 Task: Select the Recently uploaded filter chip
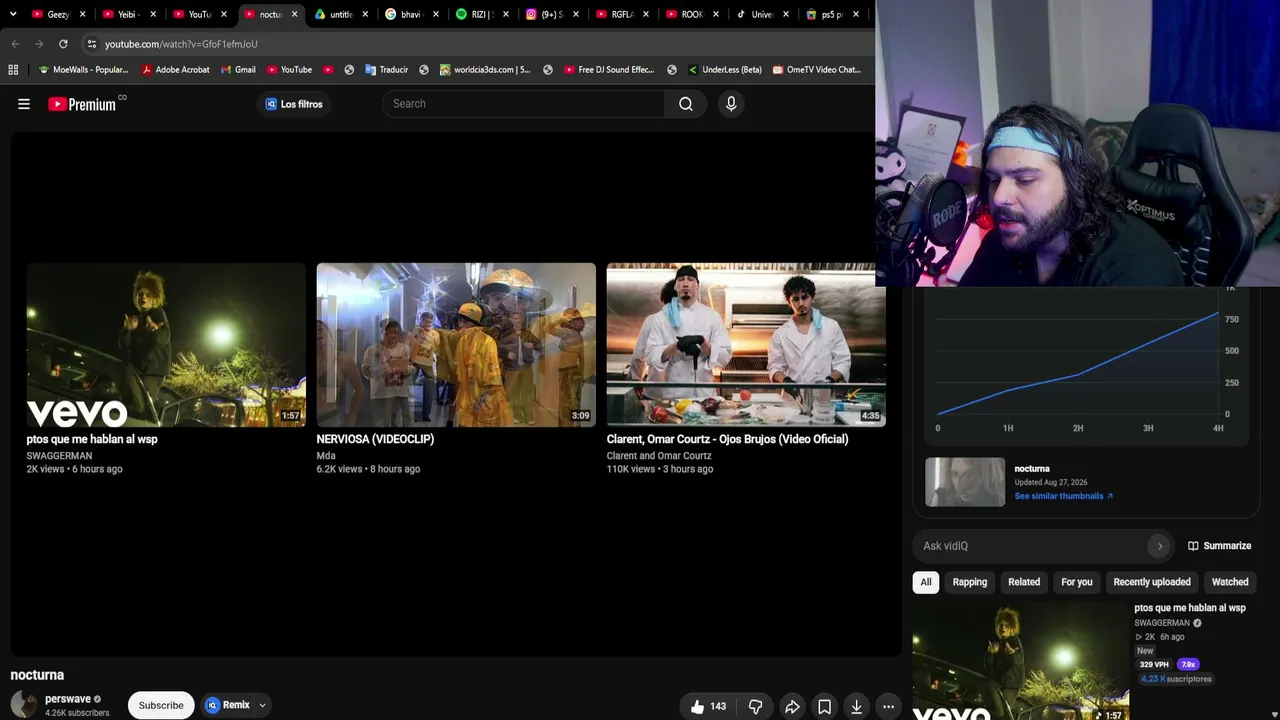1152,582
